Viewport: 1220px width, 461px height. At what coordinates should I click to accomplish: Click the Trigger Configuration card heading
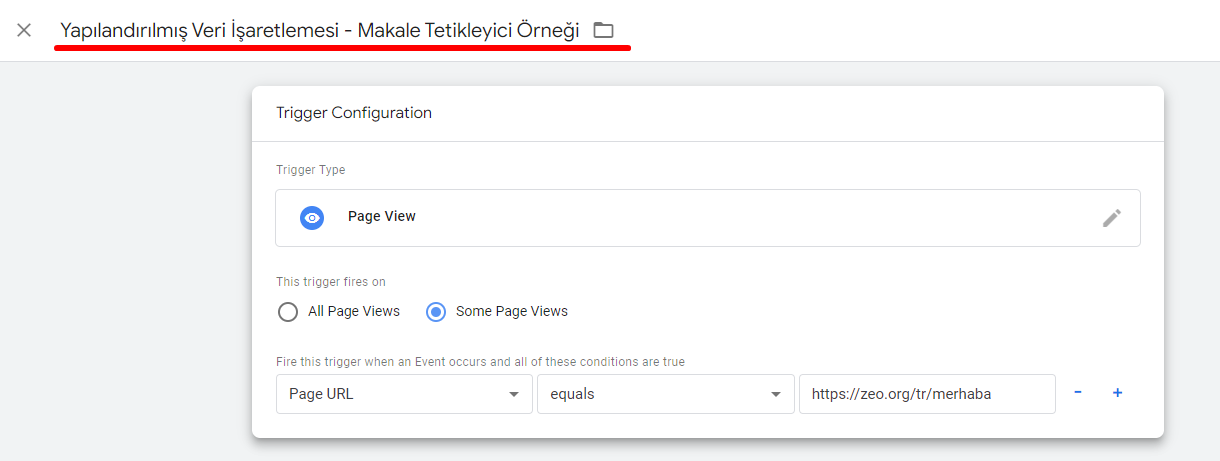pyautogui.click(x=354, y=113)
